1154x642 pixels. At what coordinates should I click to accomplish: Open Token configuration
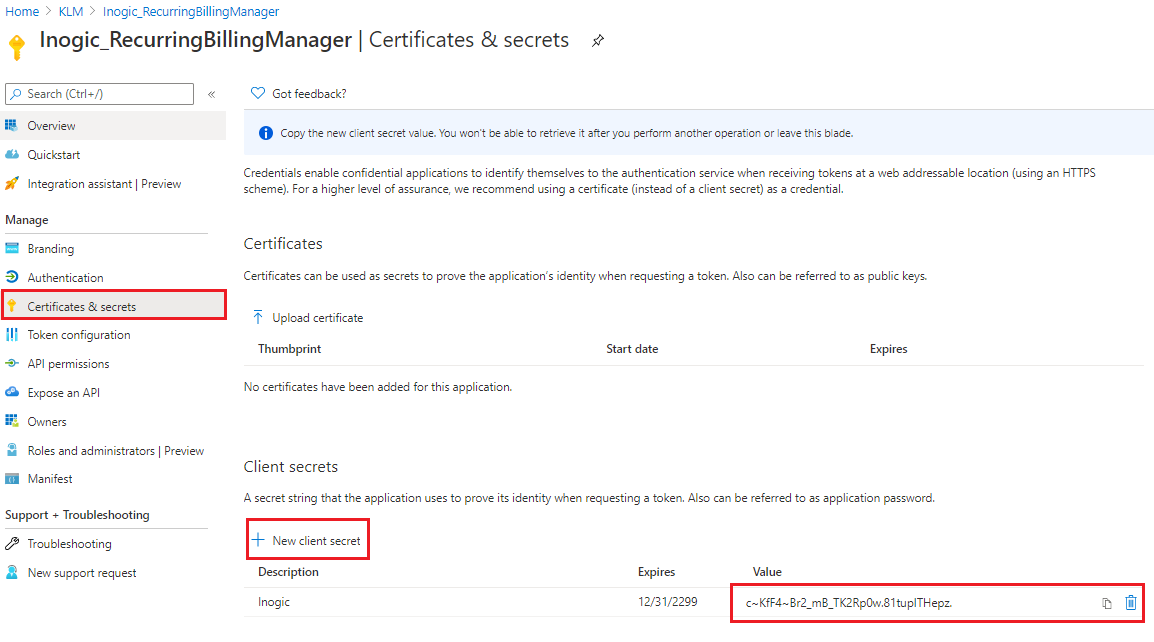click(79, 335)
